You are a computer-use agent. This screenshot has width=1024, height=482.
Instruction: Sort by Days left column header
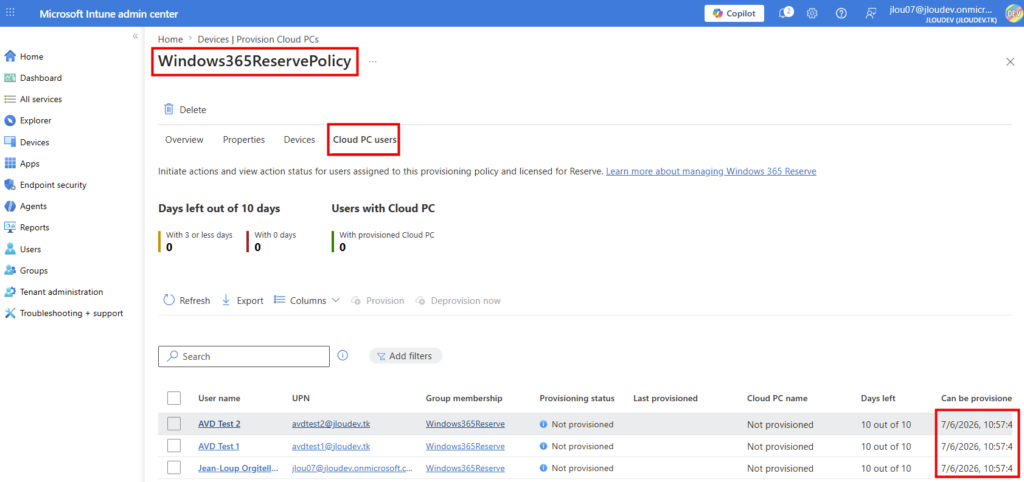point(878,398)
